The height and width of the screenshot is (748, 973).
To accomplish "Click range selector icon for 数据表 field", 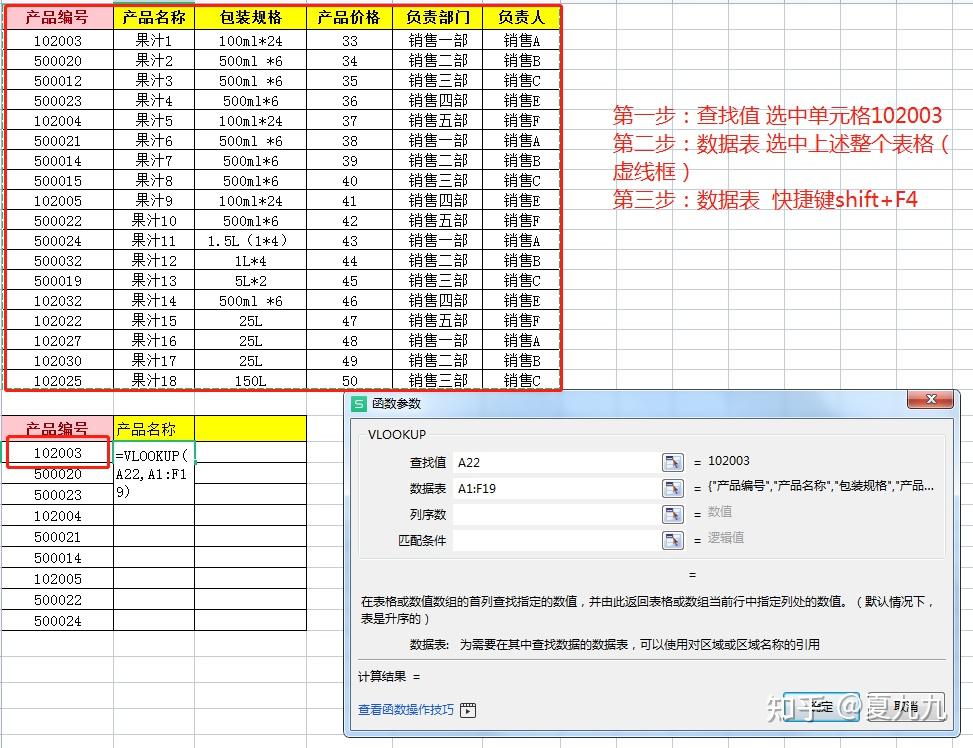I will click(673, 489).
